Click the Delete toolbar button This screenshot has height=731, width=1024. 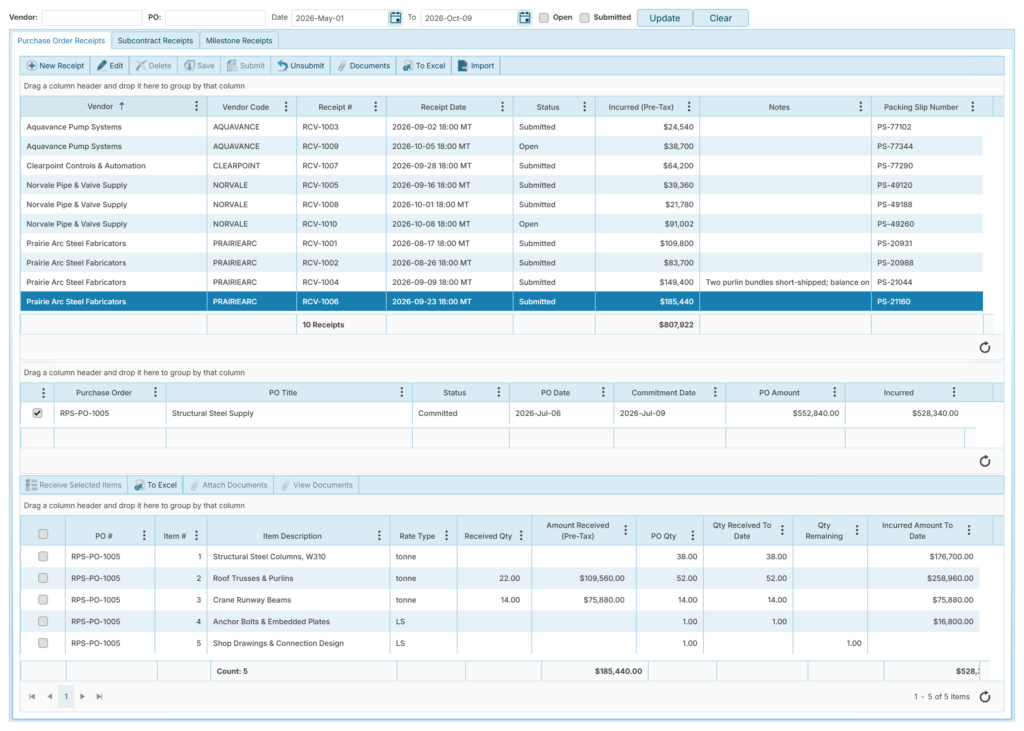[153, 65]
